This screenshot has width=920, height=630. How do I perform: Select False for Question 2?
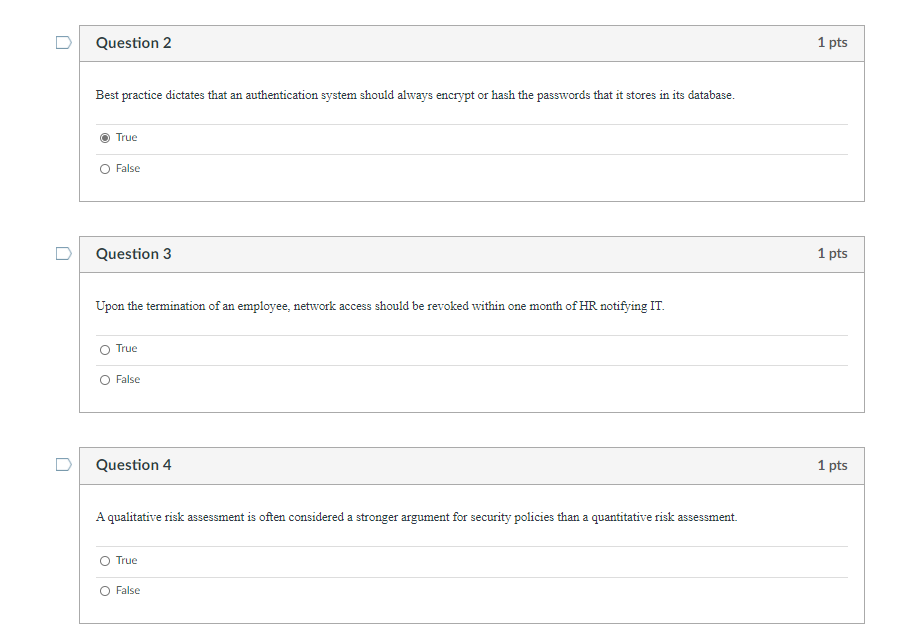pos(105,168)
